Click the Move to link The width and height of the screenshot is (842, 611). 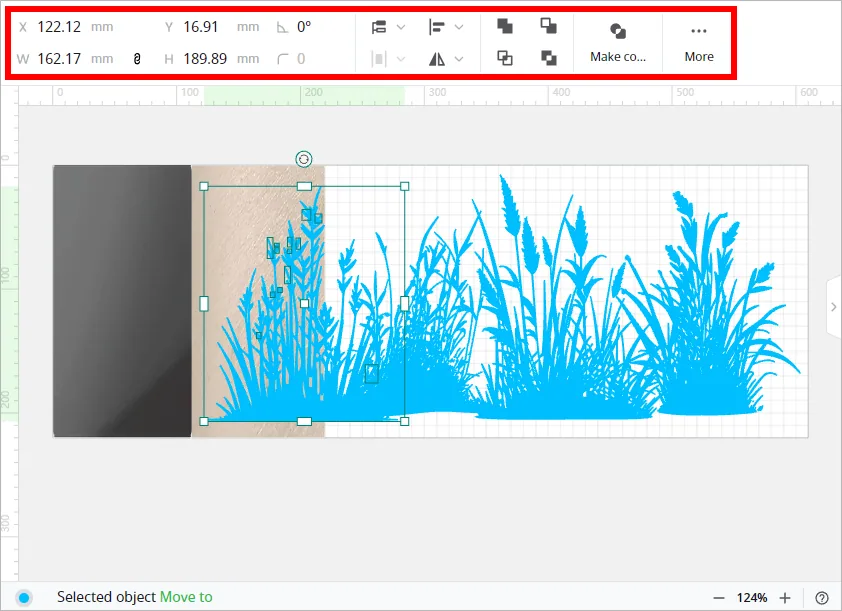(x=186, y=597)
